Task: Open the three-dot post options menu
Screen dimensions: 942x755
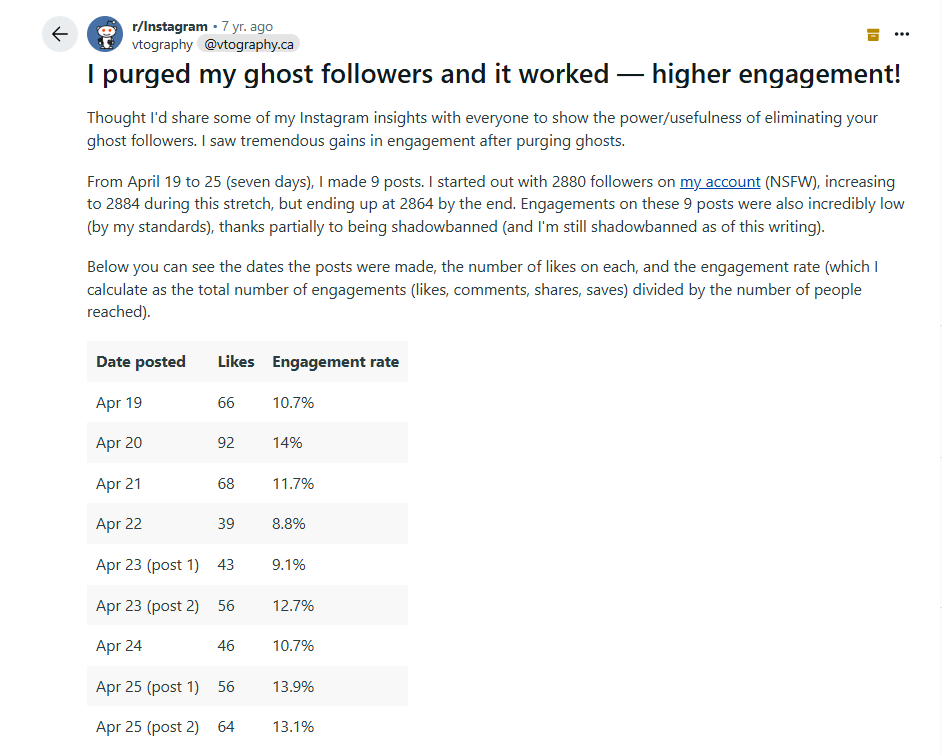Action: 902,34
